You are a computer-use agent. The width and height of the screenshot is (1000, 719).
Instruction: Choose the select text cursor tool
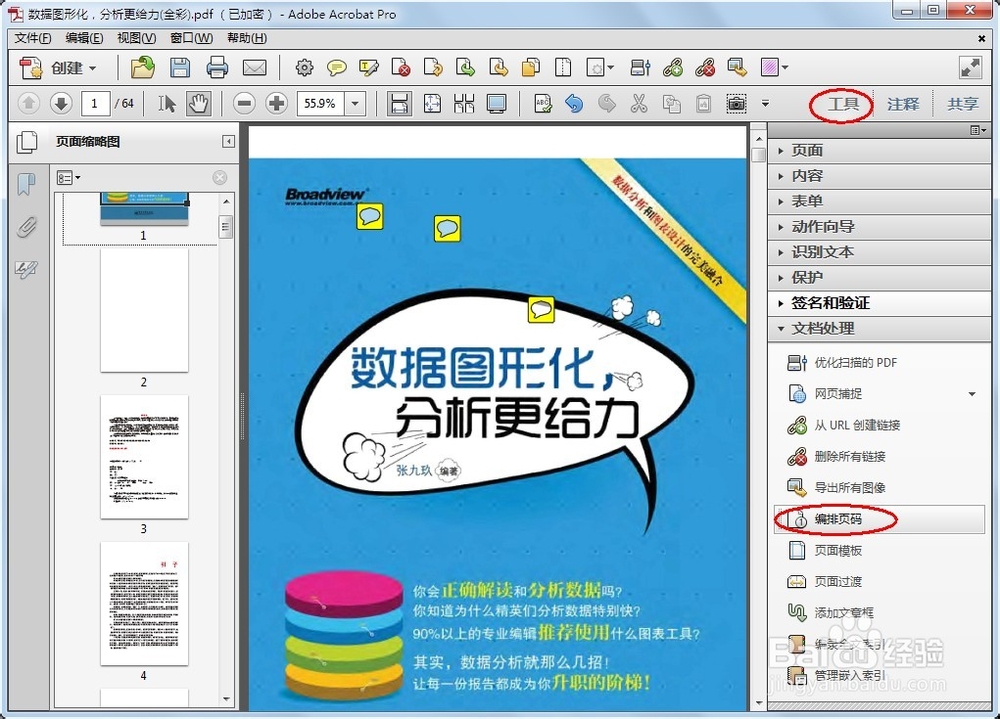(167, 103)
